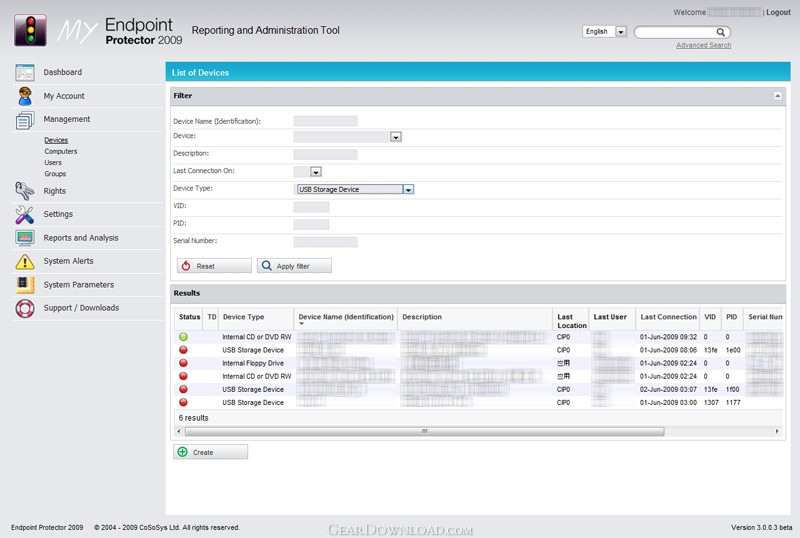Select Computers under Management

(x=61, y=152)
